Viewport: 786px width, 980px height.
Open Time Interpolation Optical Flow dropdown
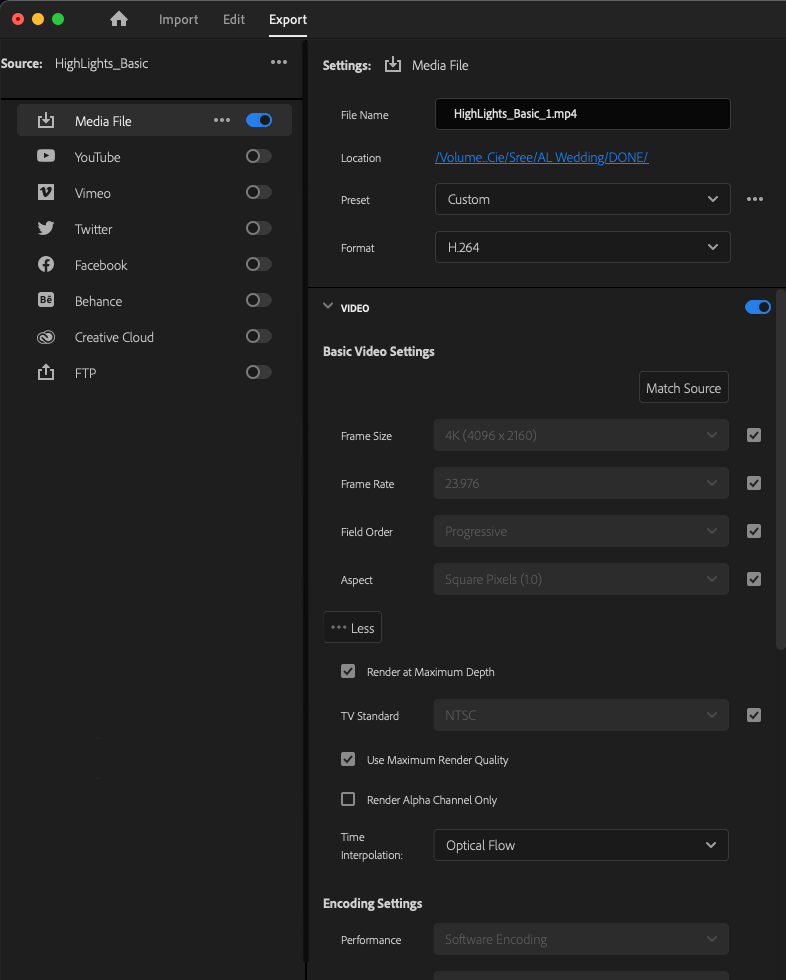tap(581, 845)
